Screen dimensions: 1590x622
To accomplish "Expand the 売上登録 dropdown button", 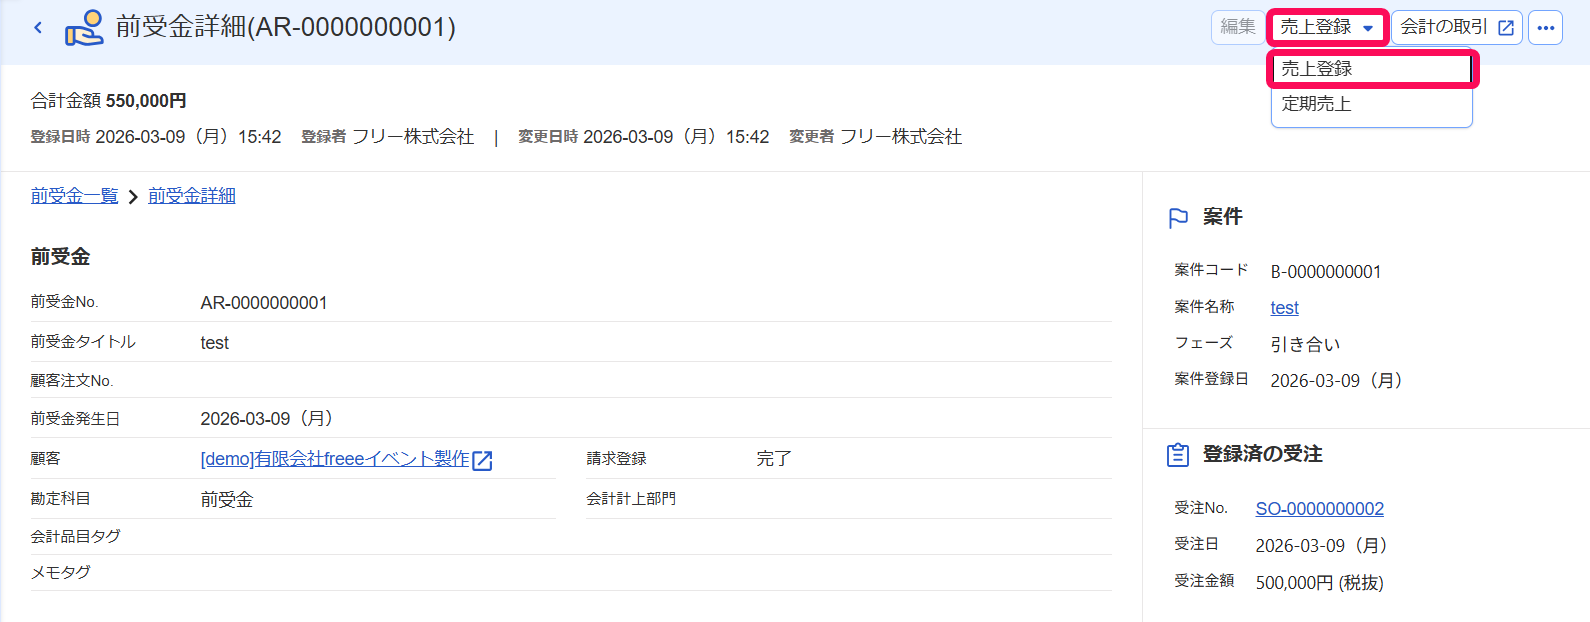I will point(1327,28).
